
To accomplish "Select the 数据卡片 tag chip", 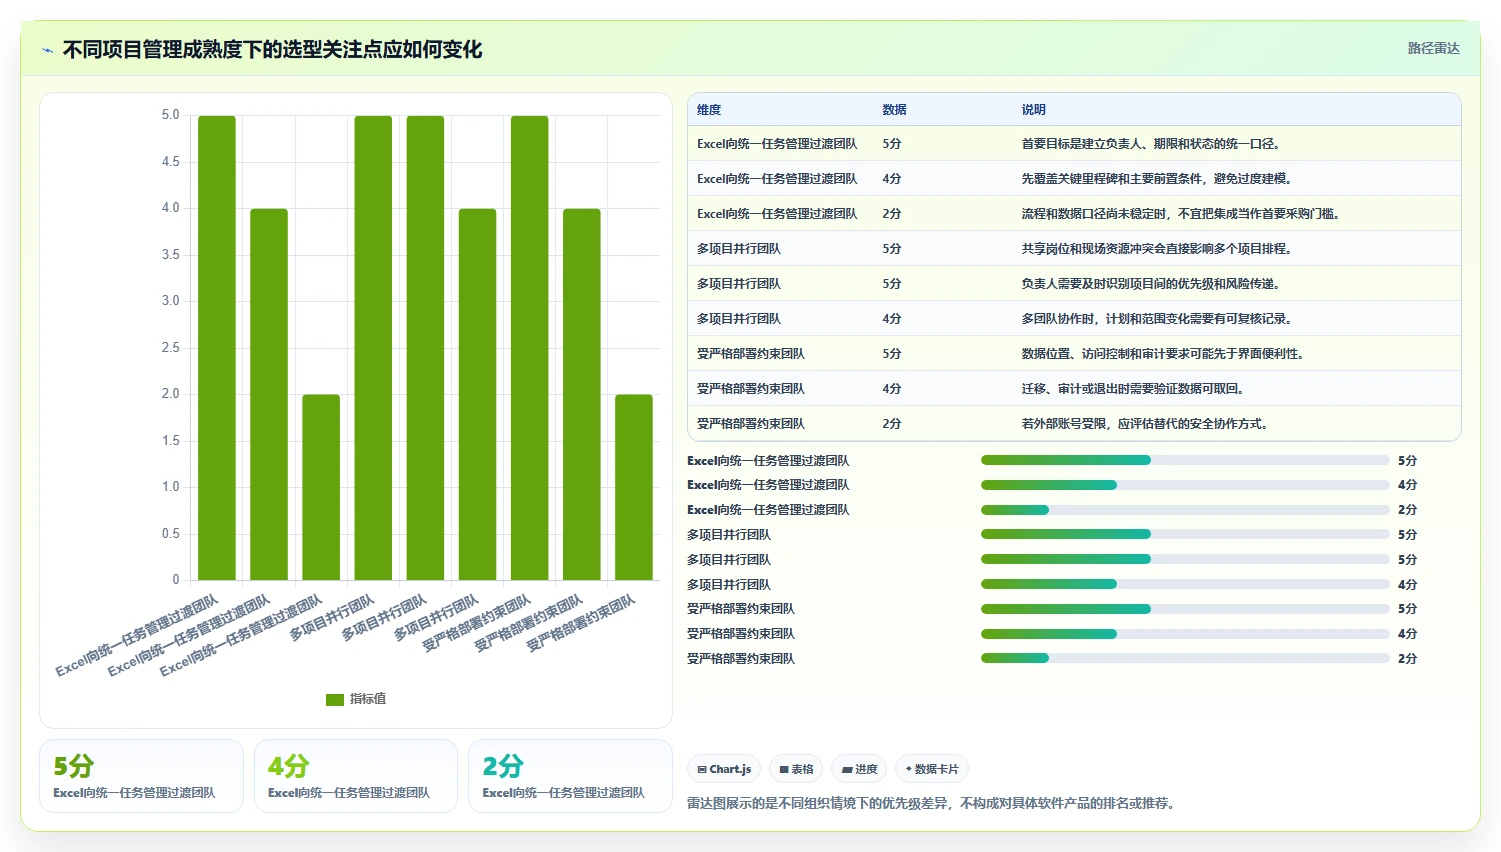I will pos(932,769).
